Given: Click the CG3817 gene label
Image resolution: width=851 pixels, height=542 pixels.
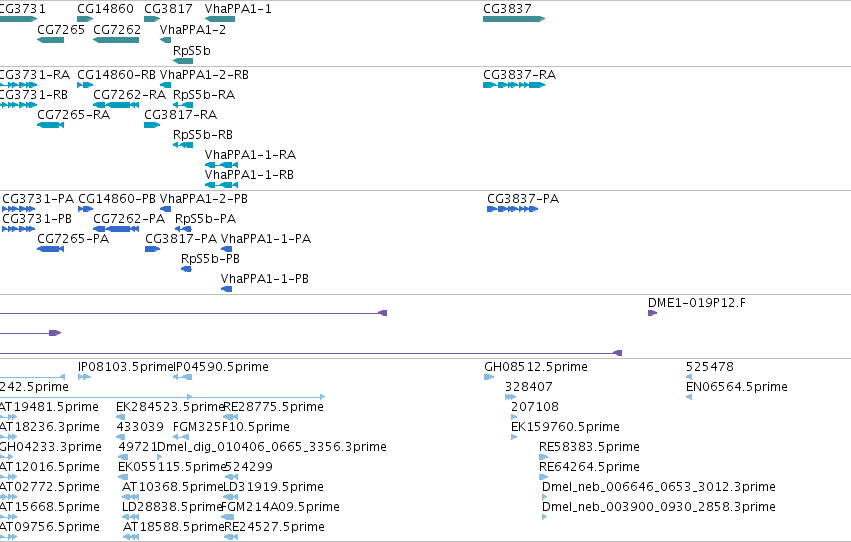Looking at the screenshot, I should (168, 9).
